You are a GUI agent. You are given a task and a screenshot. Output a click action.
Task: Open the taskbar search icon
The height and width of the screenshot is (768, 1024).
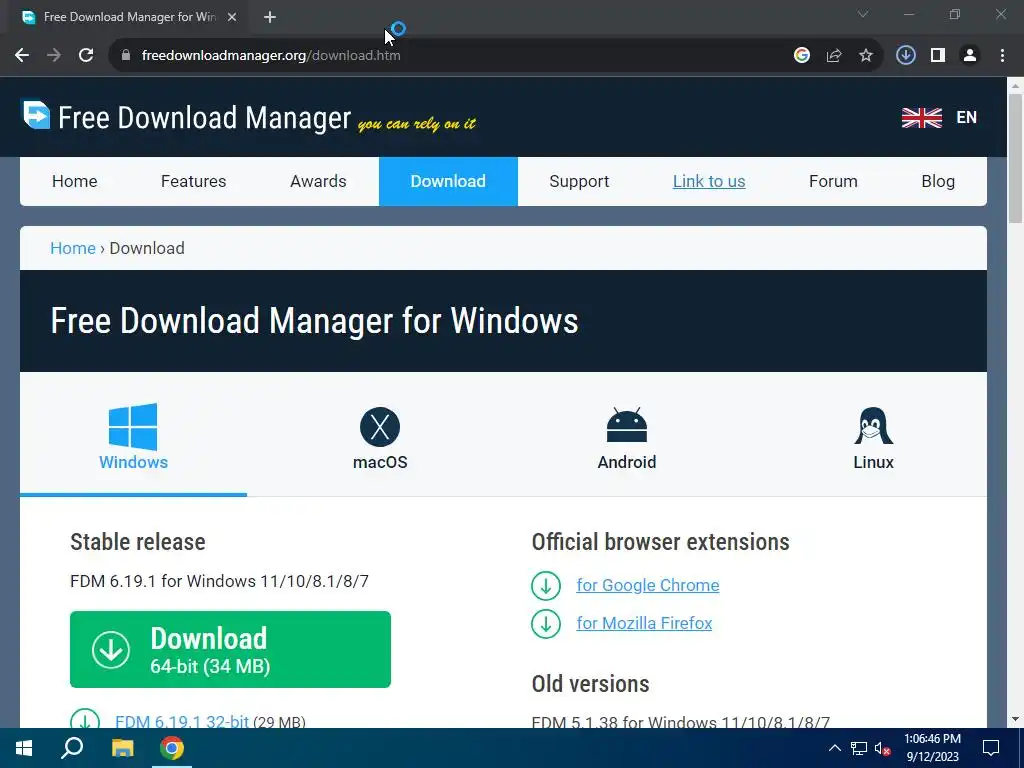pyautogui.click(x=72, y=748)
